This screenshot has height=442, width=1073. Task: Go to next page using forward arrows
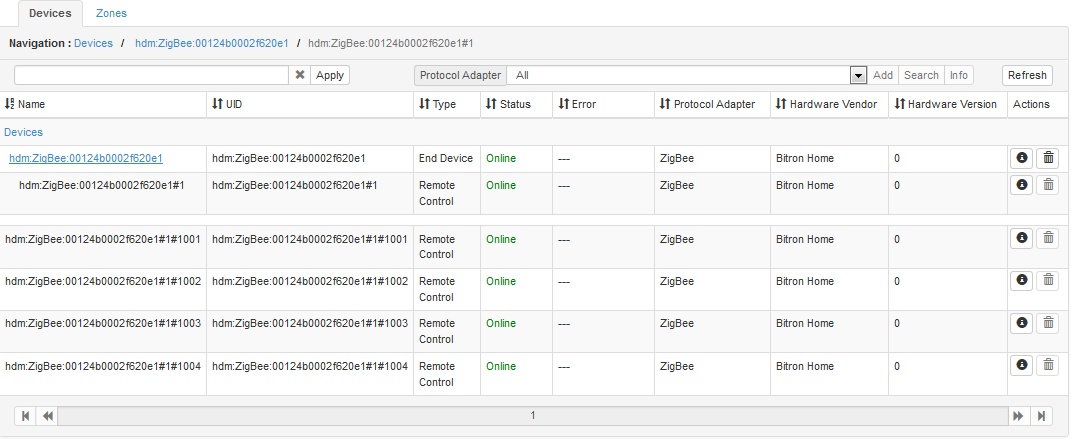(1019, 416)
